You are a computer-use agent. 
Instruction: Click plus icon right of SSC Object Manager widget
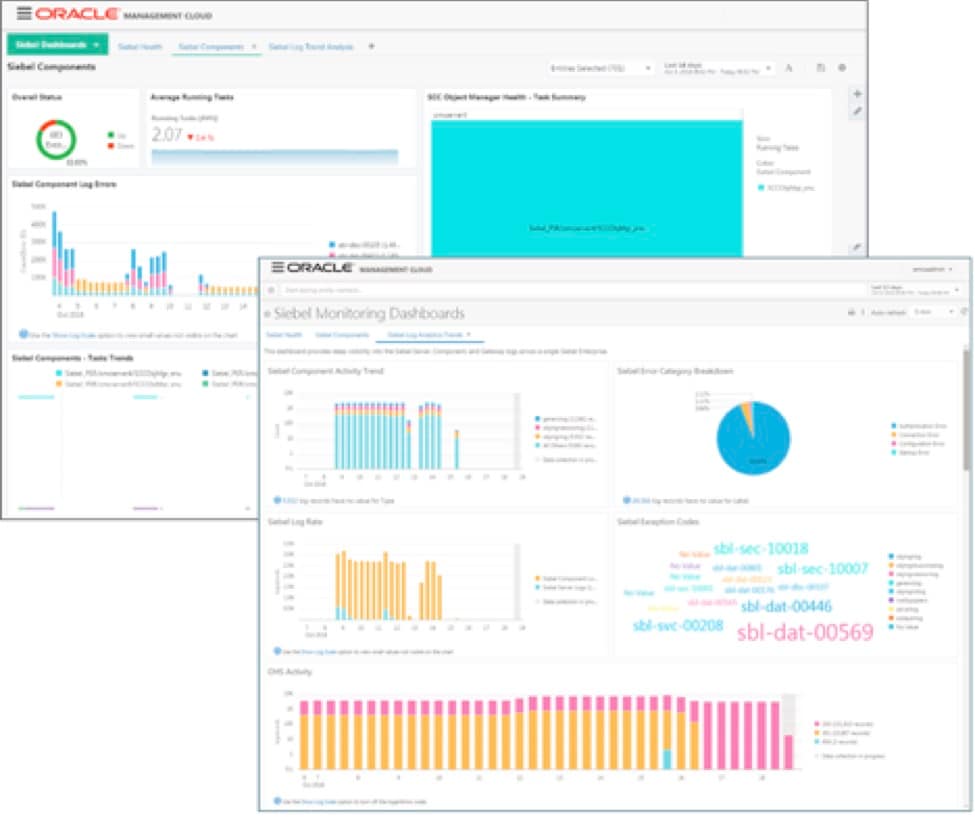click(x=857, y=94)
